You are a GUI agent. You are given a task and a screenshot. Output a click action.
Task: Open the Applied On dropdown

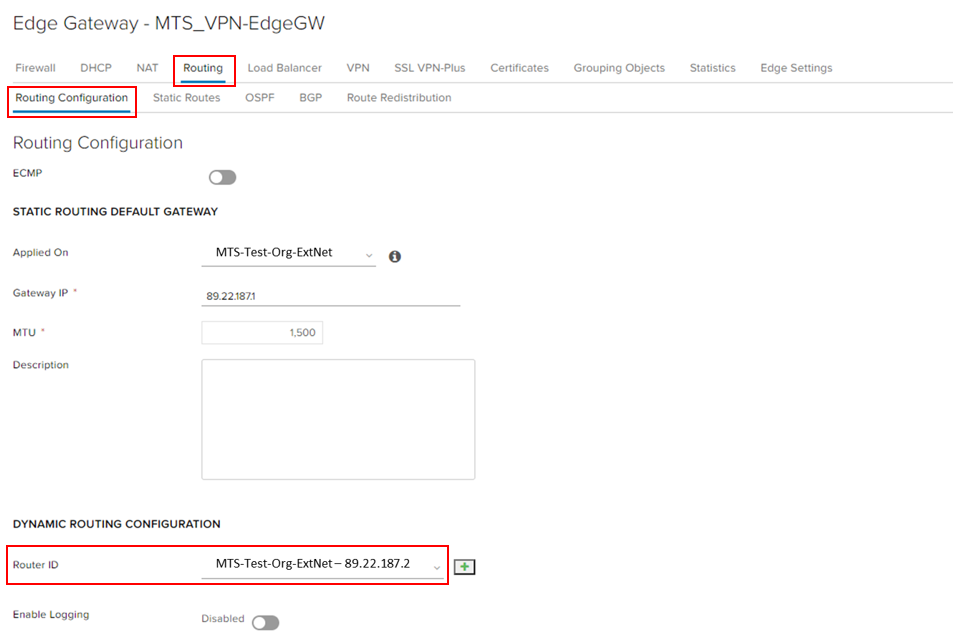[288, 254]
